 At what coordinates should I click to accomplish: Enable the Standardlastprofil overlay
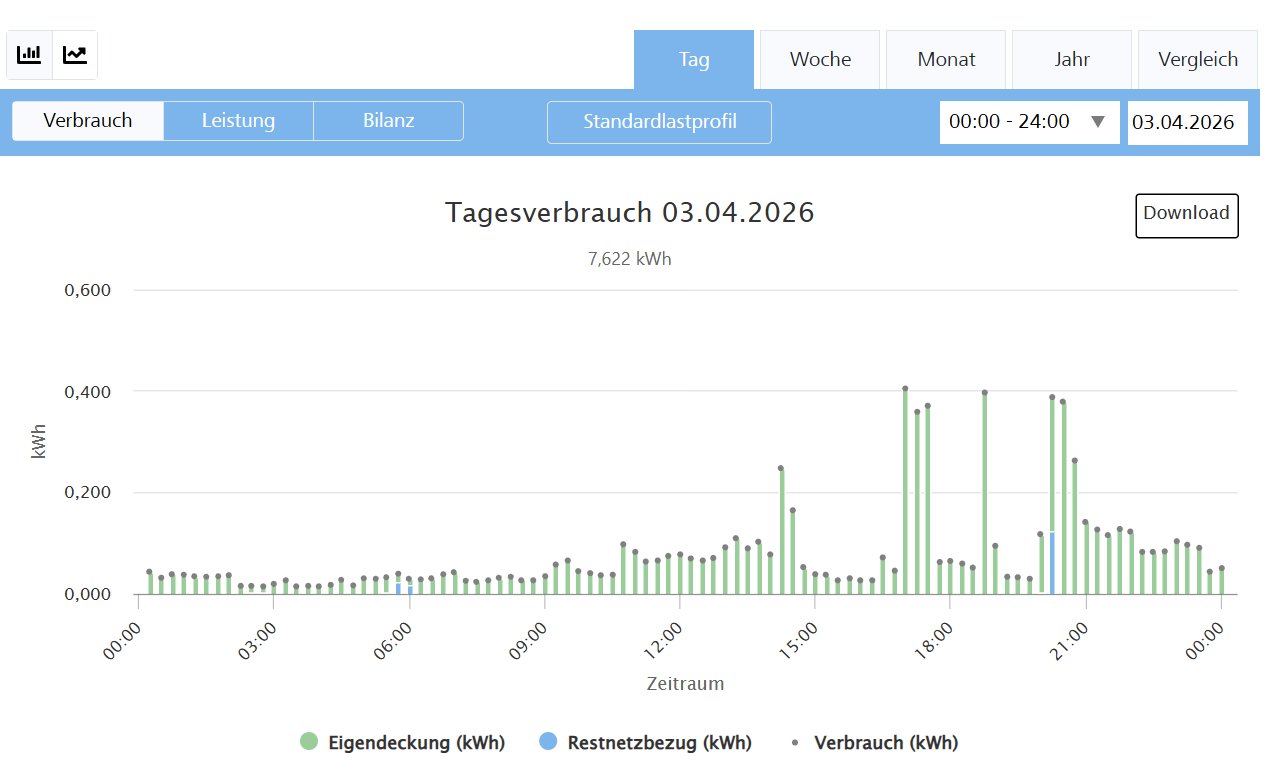pos(660,122)
